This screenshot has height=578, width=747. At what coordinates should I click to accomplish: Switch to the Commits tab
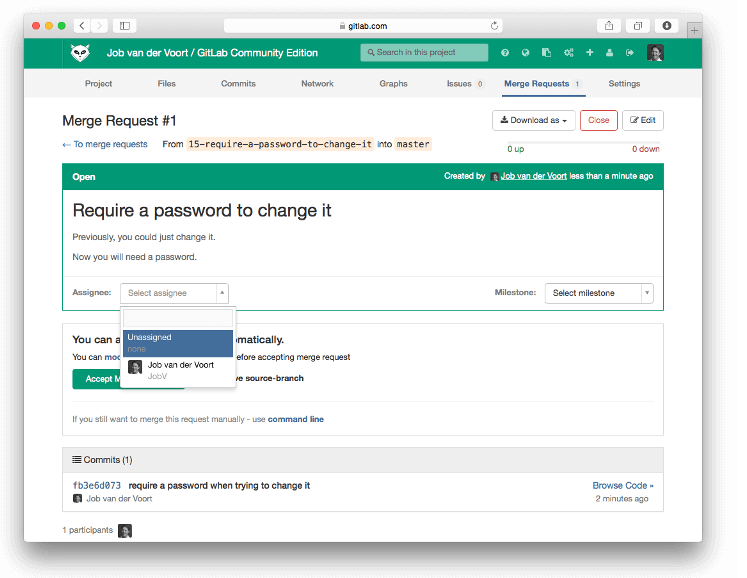pyautogui.click(x=238, y=84)
